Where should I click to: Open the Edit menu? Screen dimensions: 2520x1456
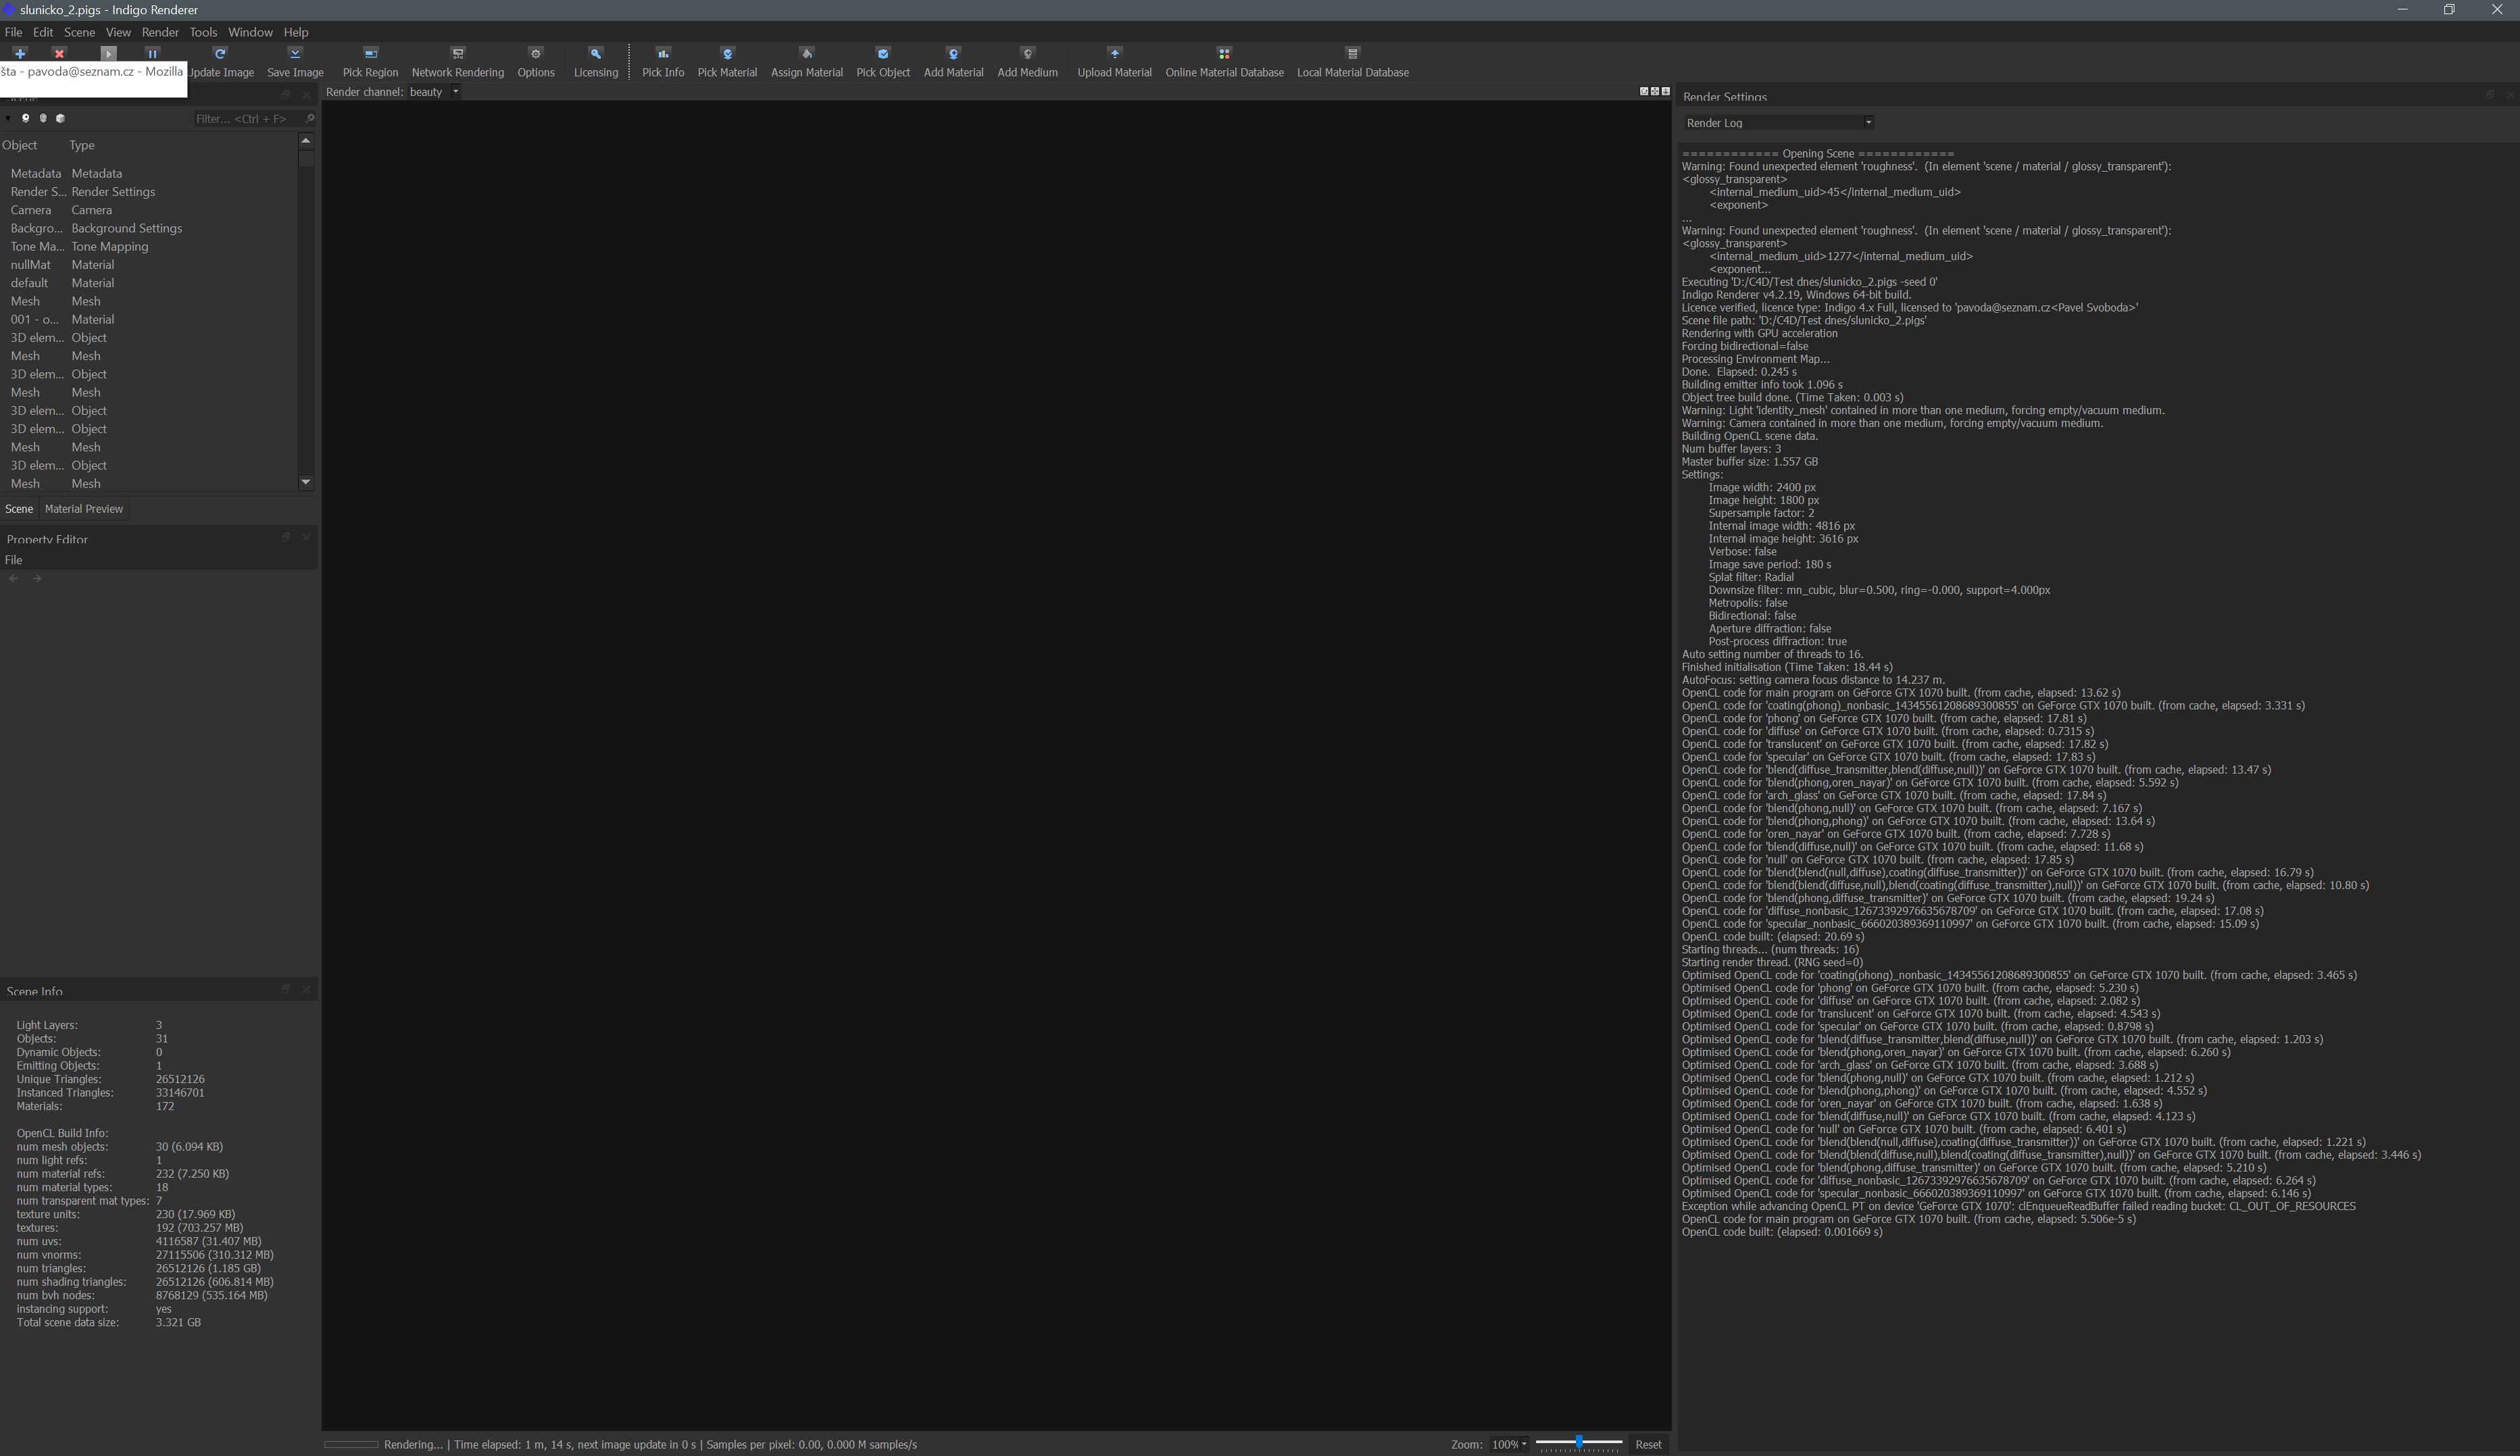[x=43, y=32]
